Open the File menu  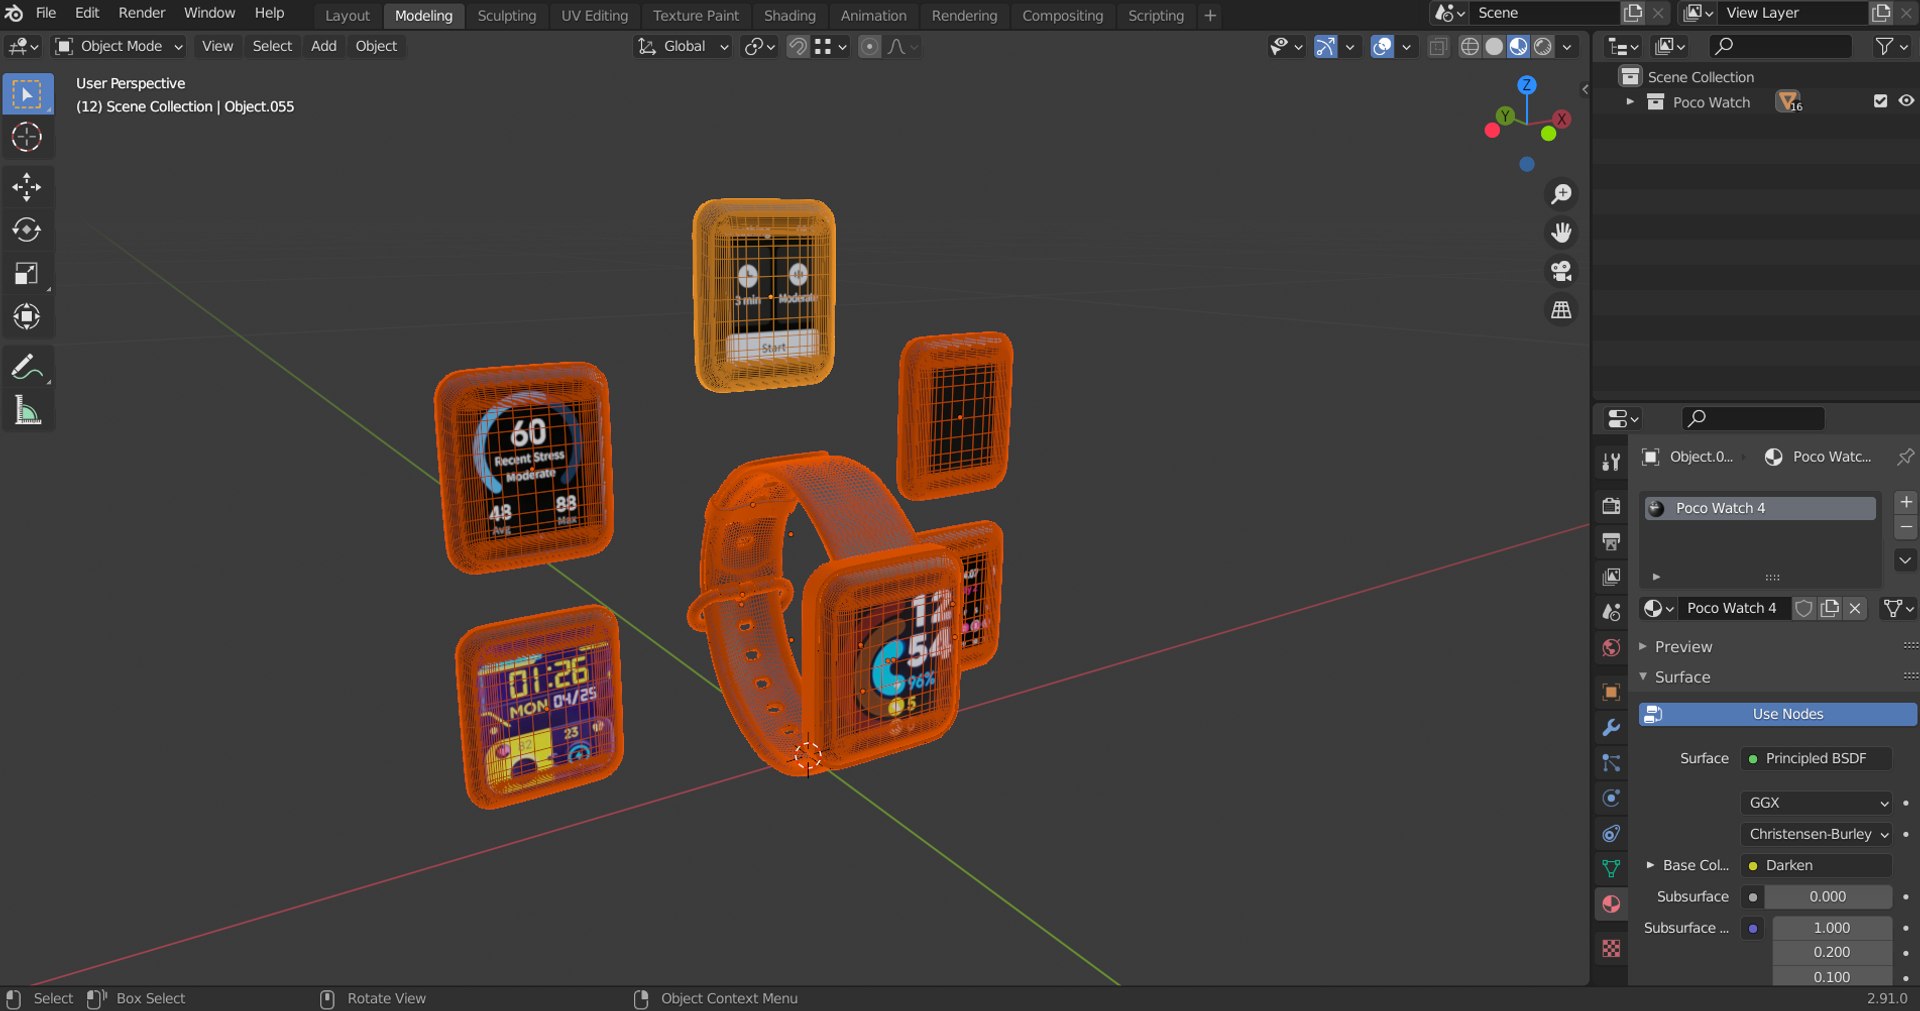coord(46,13)
